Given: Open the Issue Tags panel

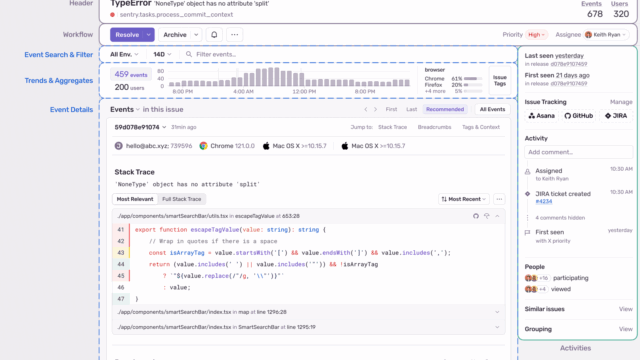Looking at the screenshot, I should click(x=500, y=80).
